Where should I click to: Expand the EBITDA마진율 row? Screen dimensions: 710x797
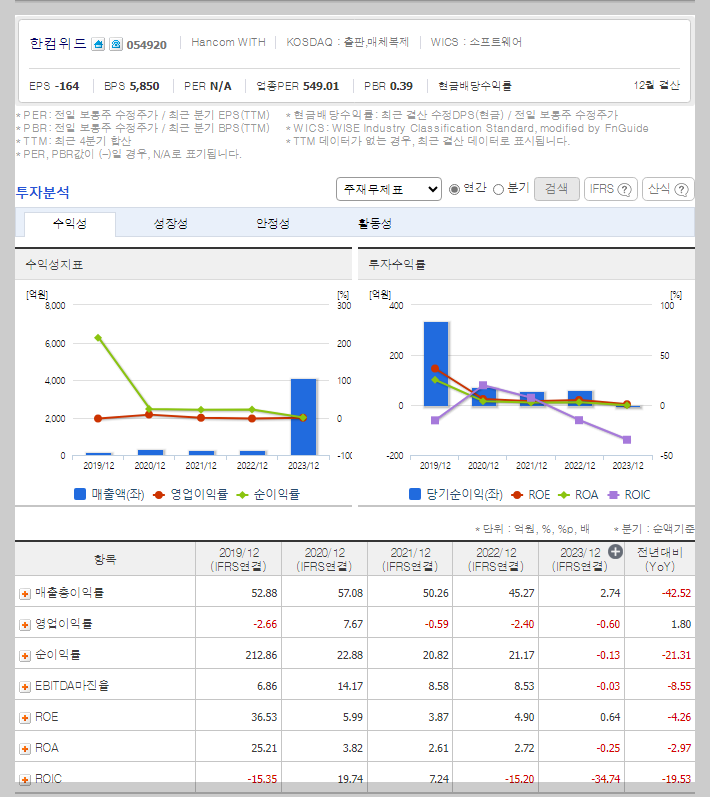24,687
